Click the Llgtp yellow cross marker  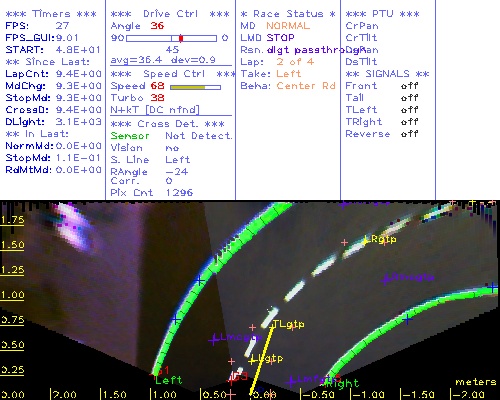pyautogui.click(x=253, y=360)
